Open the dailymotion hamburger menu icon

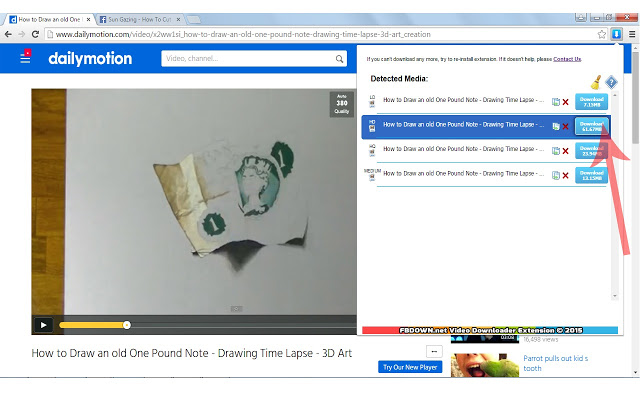[x=25, y=57]
